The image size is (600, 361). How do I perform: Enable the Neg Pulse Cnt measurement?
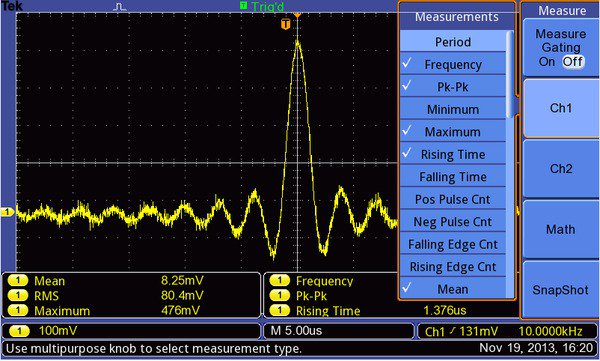(453, 221)
